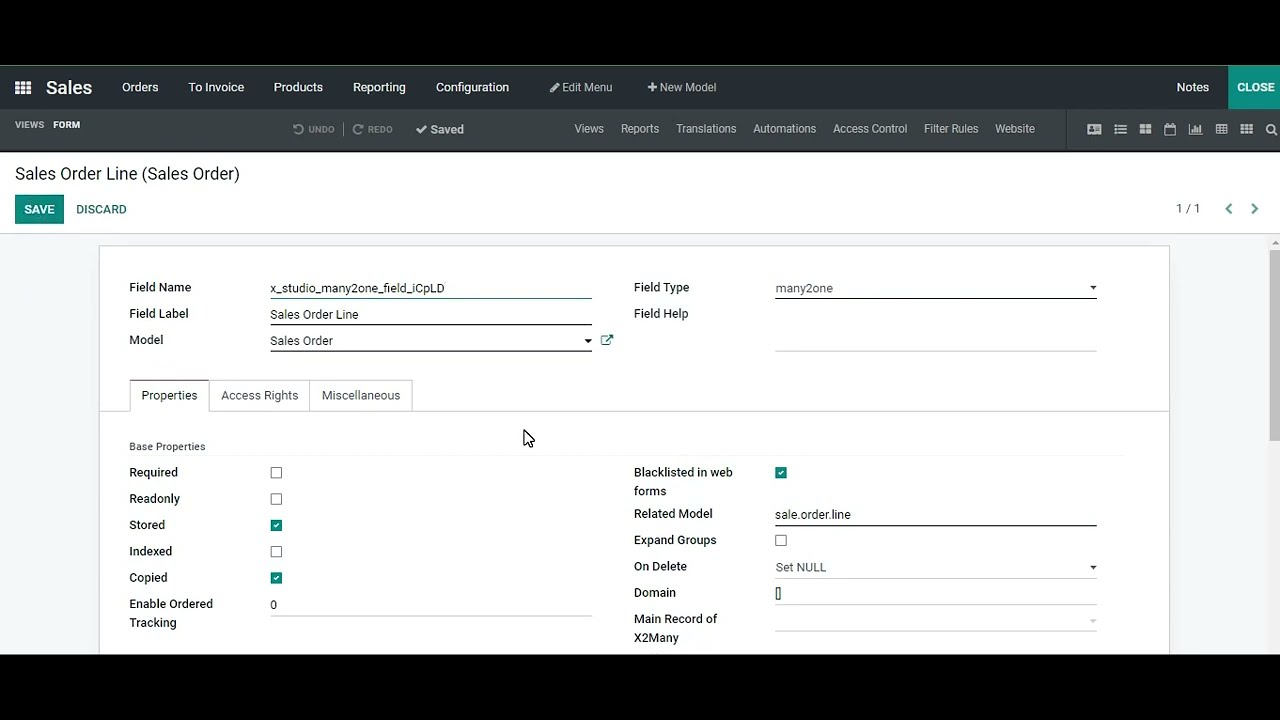This screenshot has width=1280, height=720.
Task: Open external link beside Model field
Action: click(x=607, y=340)
